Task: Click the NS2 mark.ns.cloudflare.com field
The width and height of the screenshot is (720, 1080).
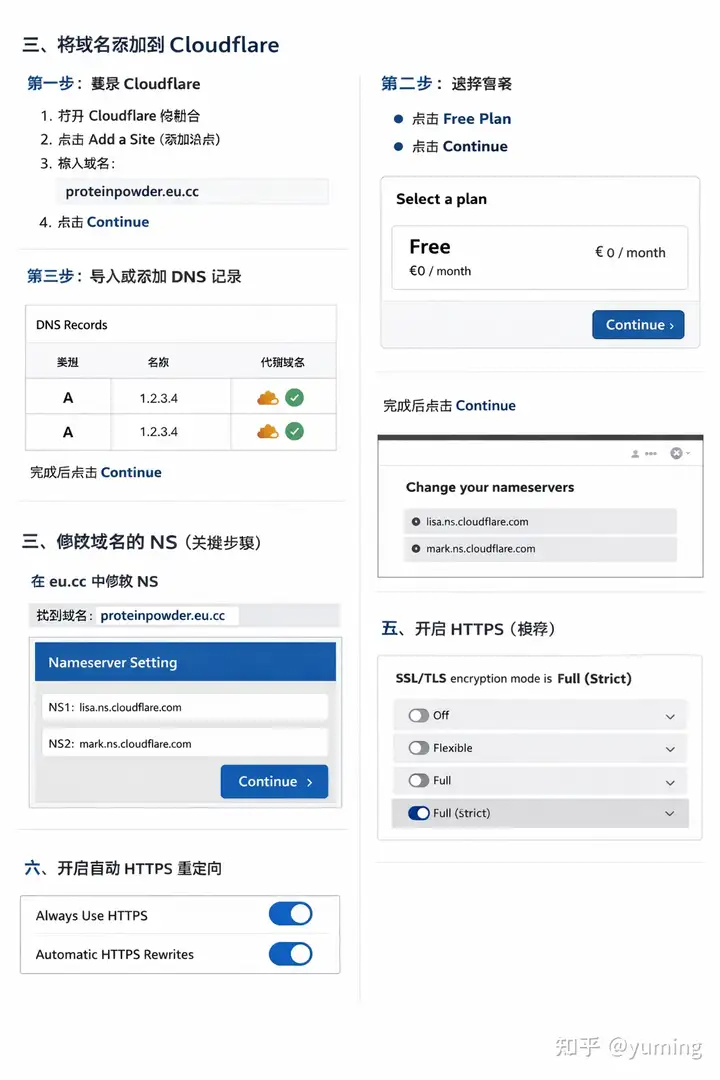Action: [185, 744]
